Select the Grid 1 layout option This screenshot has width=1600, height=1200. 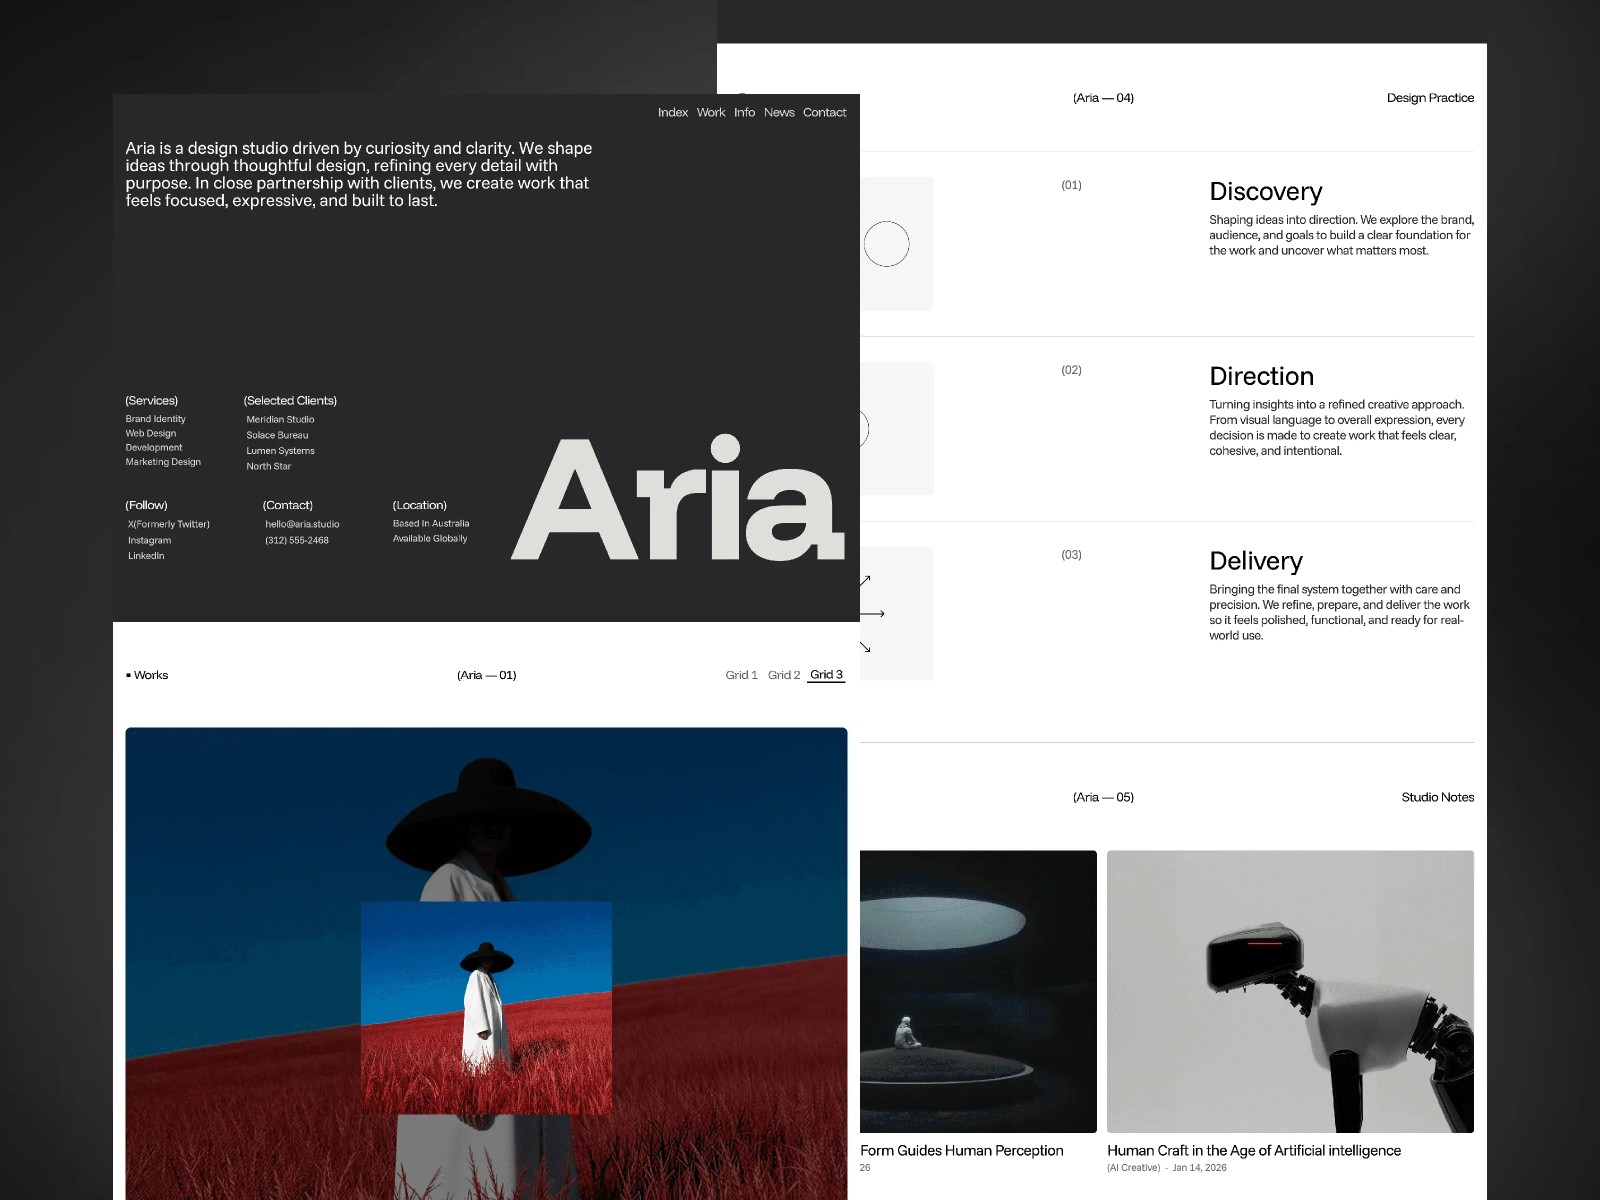741,675
